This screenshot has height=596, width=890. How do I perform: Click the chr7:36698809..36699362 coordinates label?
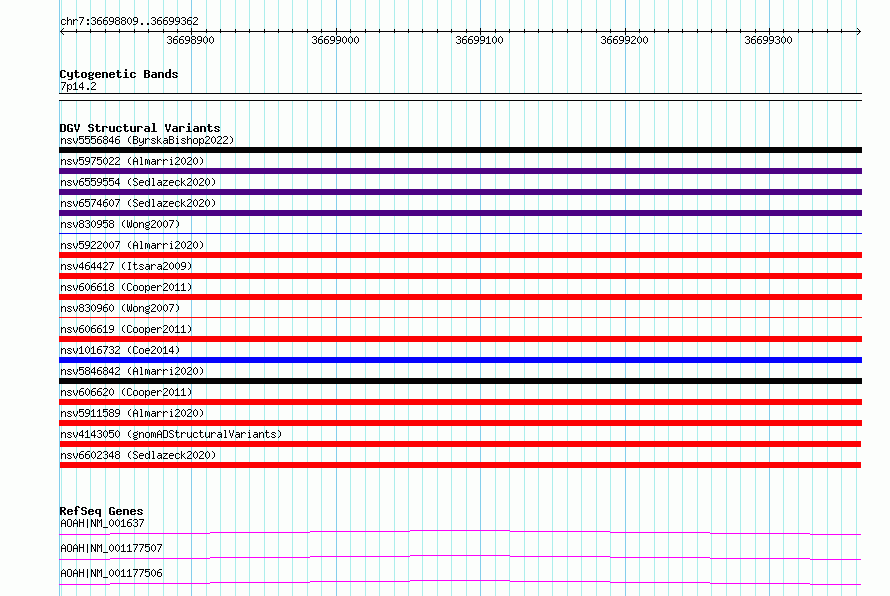129,22
